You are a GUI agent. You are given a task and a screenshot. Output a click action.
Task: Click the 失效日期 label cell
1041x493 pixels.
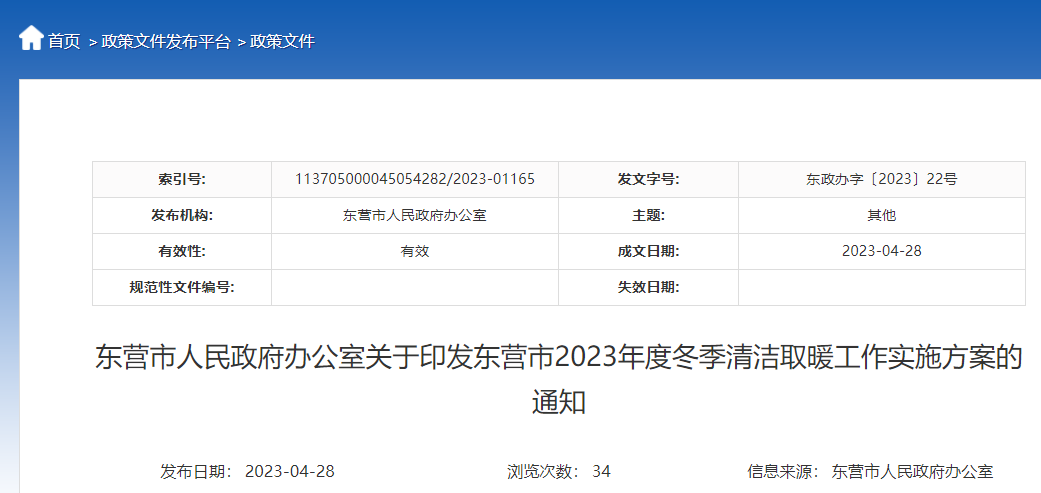point(648,287)
